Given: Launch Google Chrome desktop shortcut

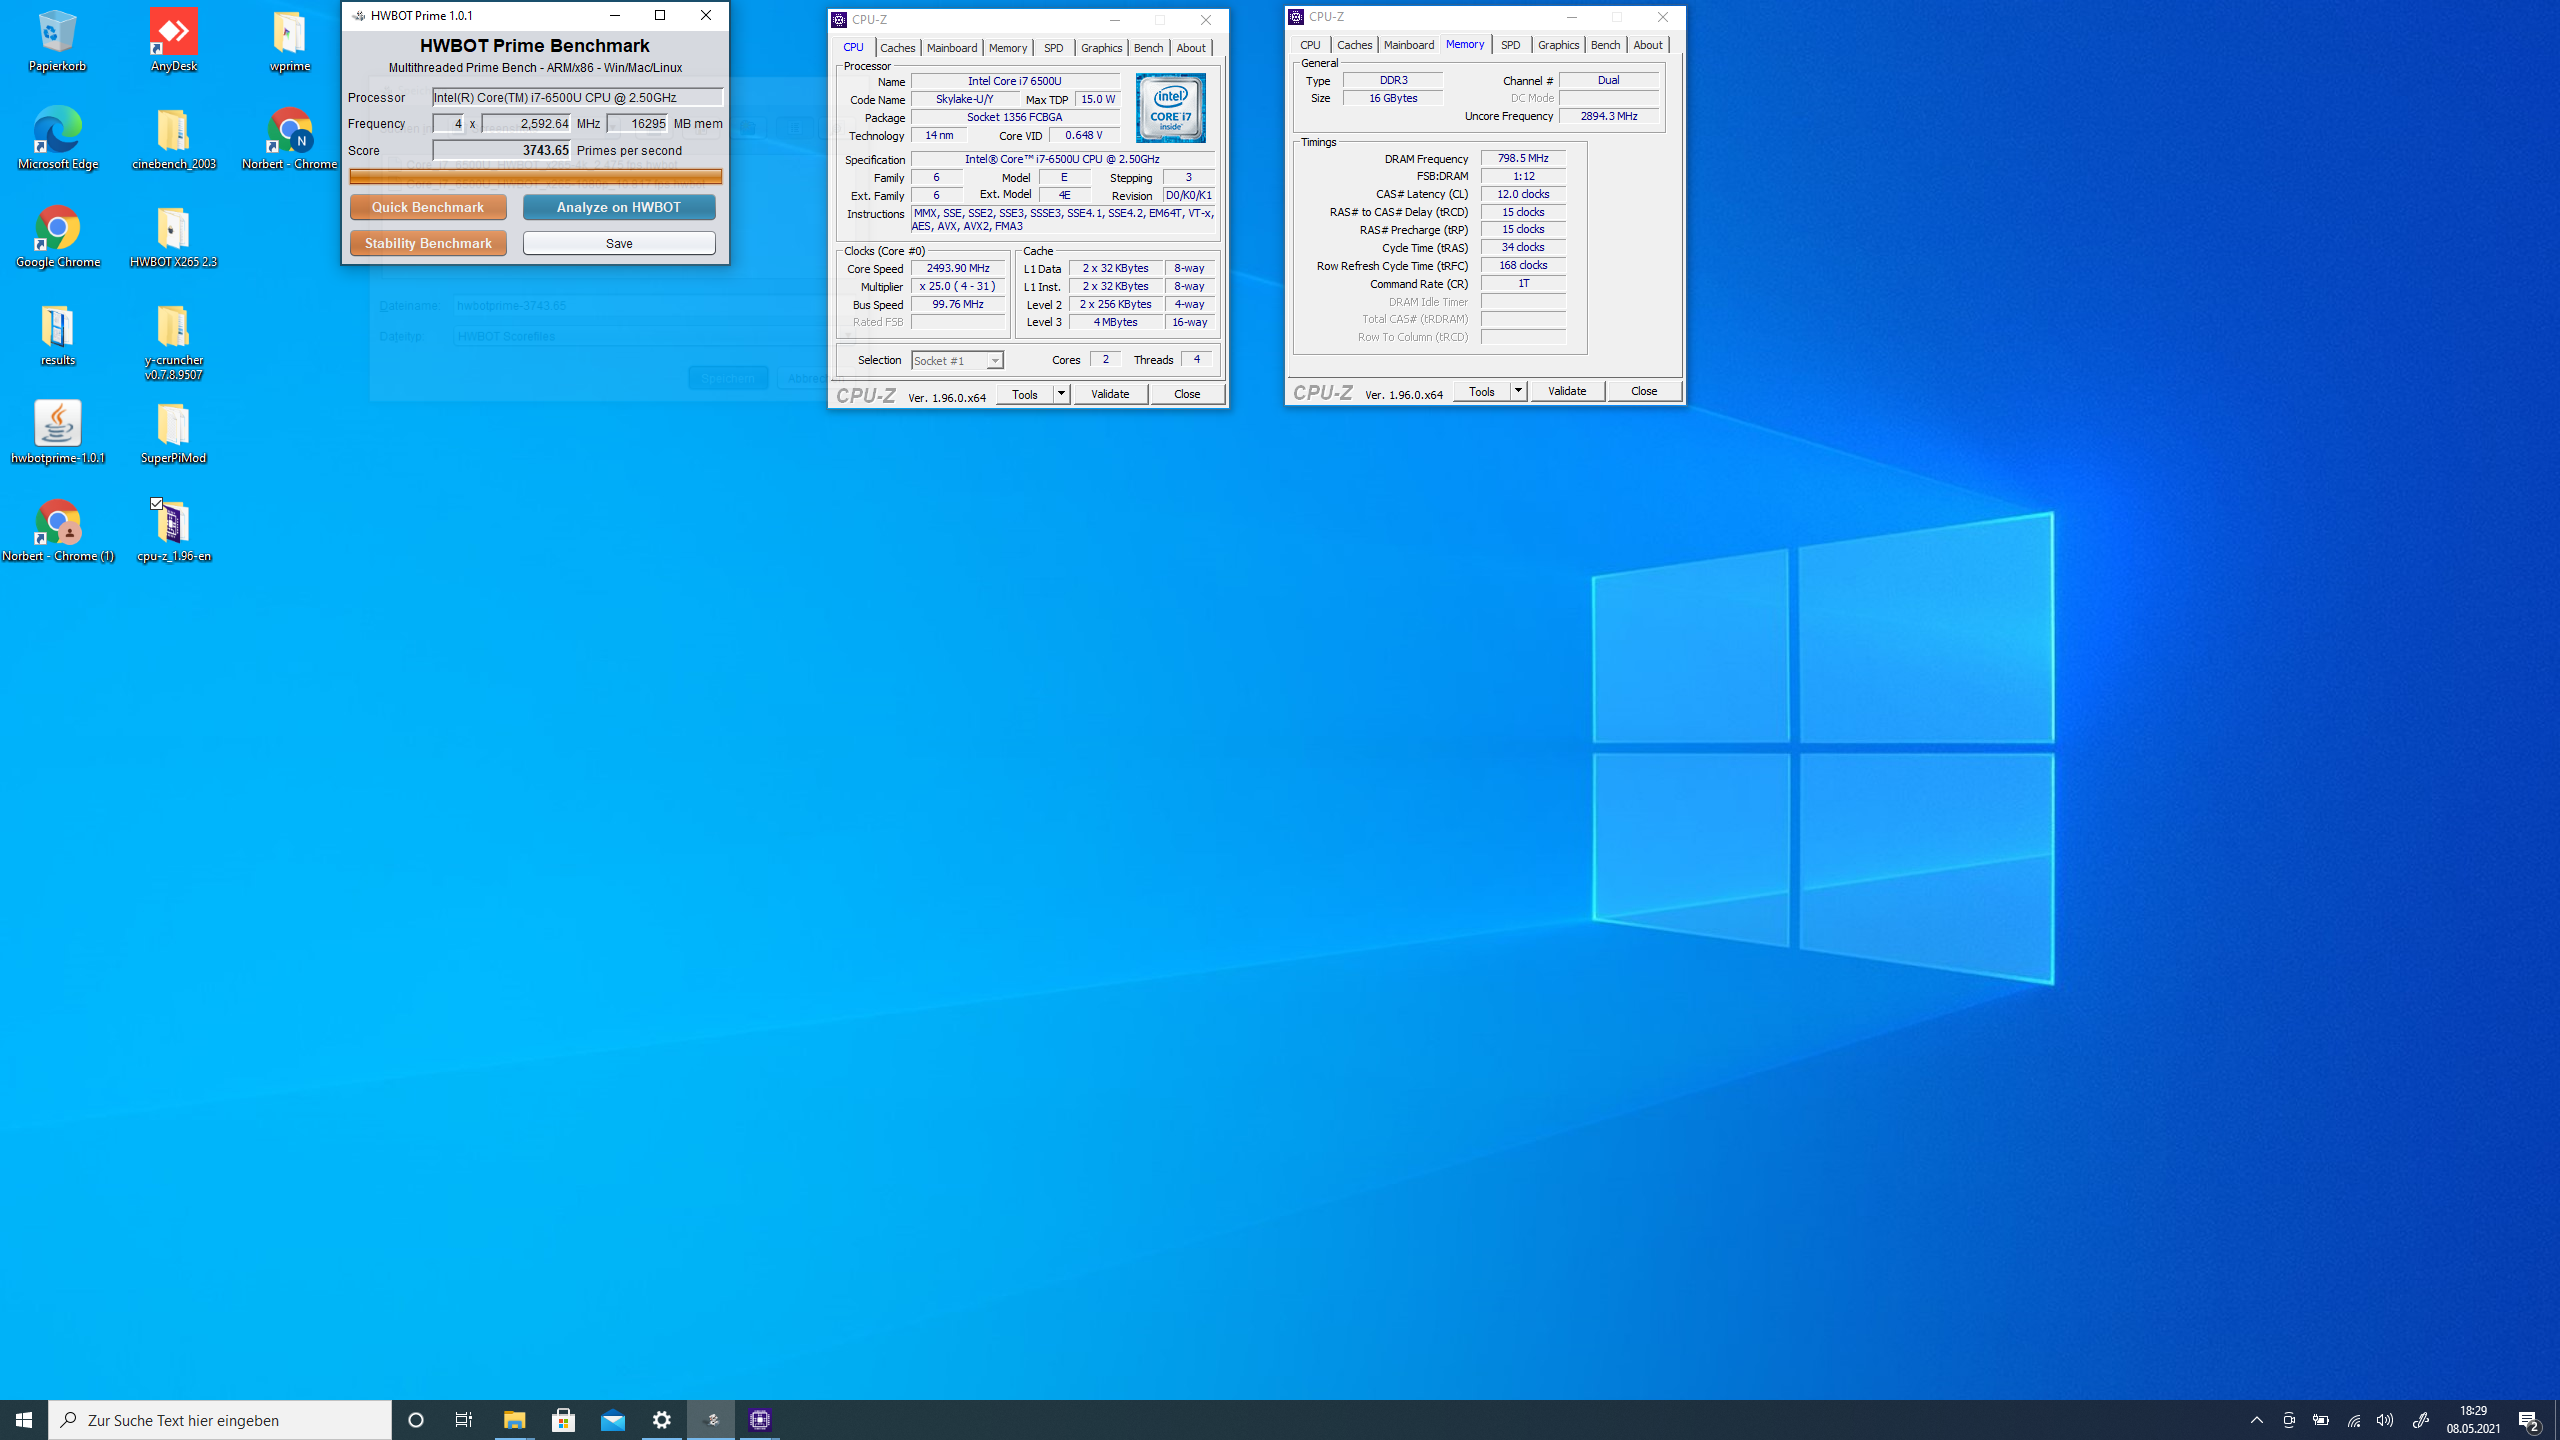Looking at the screenshot, I should pyautogui.click(x=57, y=236).
